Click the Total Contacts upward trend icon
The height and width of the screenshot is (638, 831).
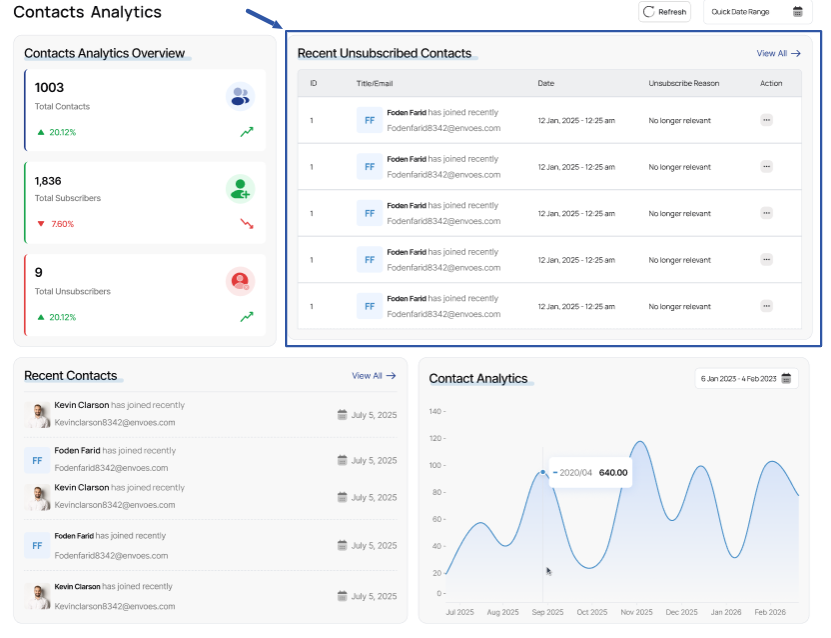point(247,132)
